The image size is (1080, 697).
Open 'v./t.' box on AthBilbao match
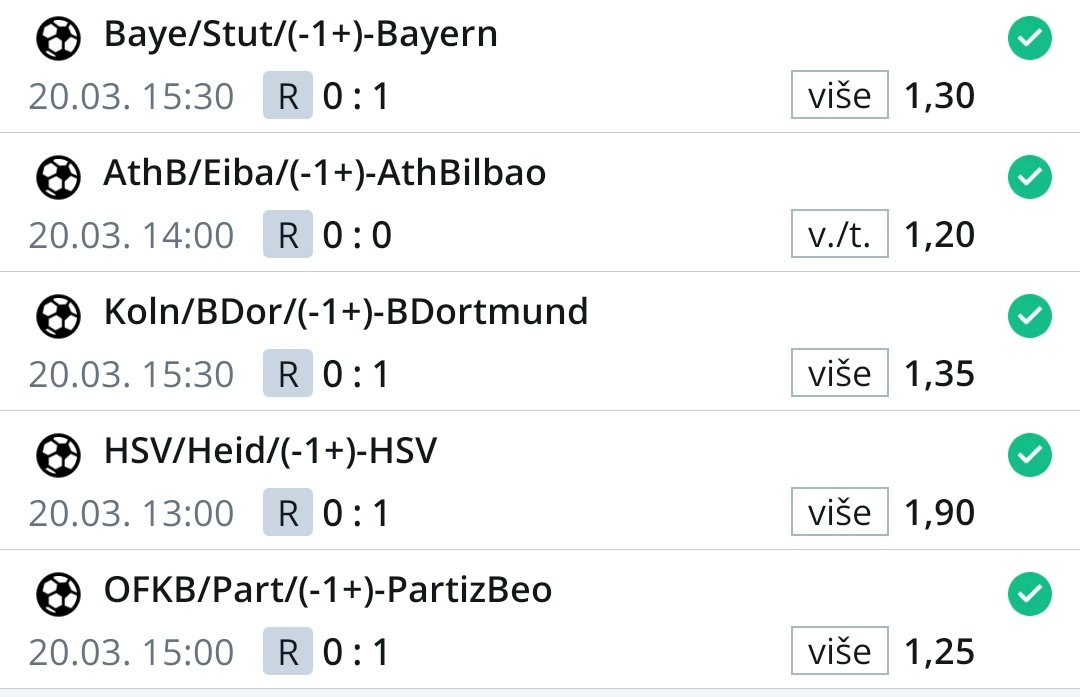(840, 233)
